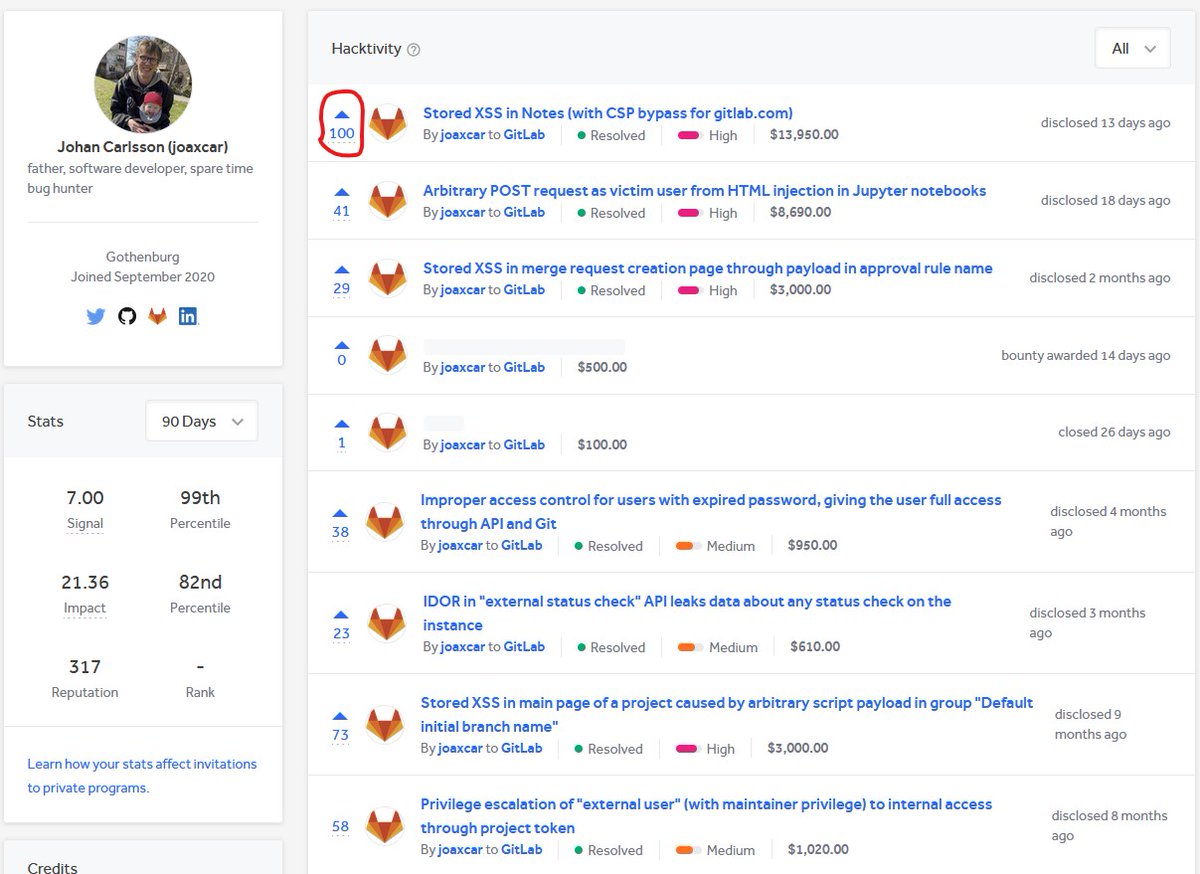Open Stored XSS in main page project report
1200x874 pixels.
[727, 714]
